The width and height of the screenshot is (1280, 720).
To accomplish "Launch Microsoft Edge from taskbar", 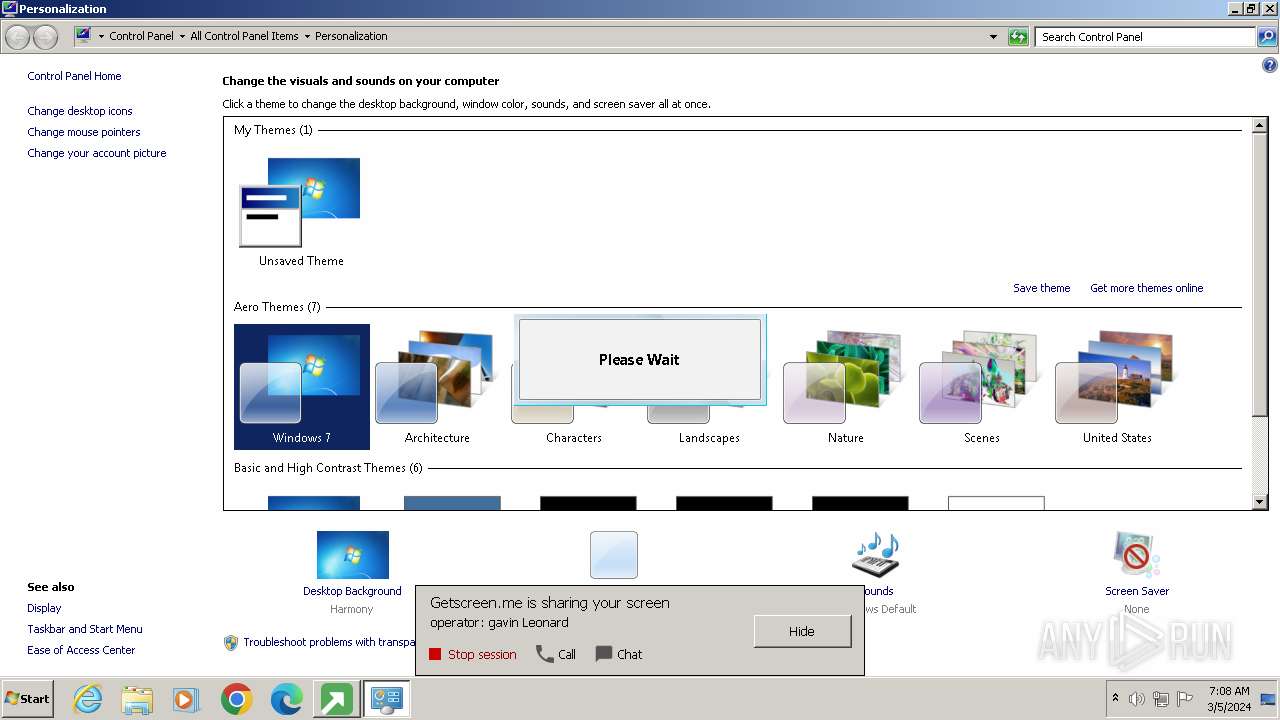I will 286,699.
